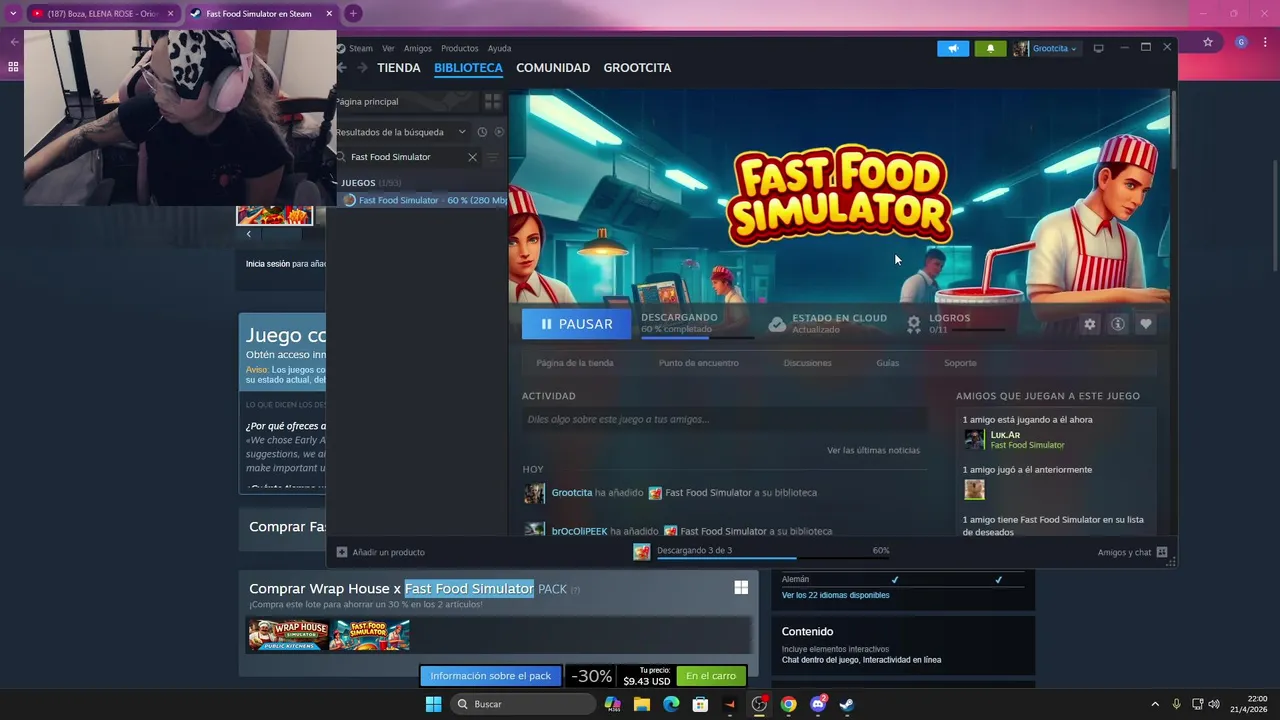
Task: Open Amigos menu
Action: pyautogui.click(x=418, y=48)
